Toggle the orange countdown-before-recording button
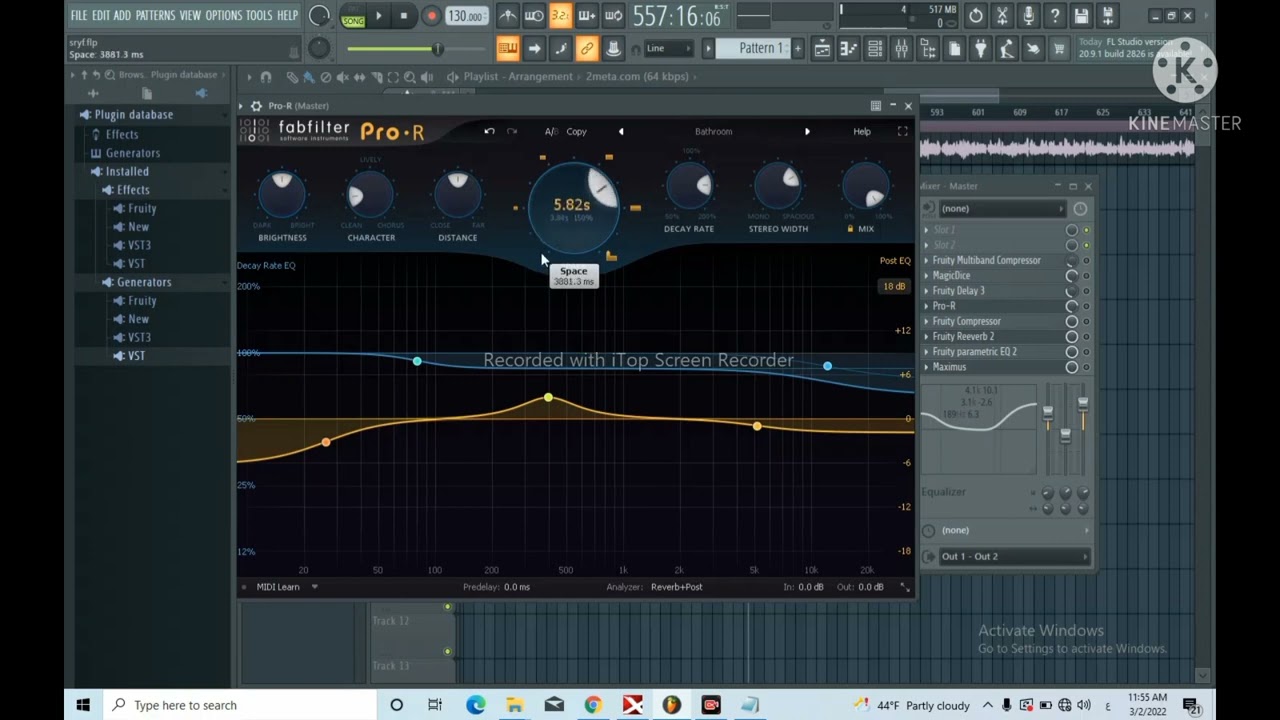Image resolution: width=1280 pixels, height=720 pixels. [560, 16]
